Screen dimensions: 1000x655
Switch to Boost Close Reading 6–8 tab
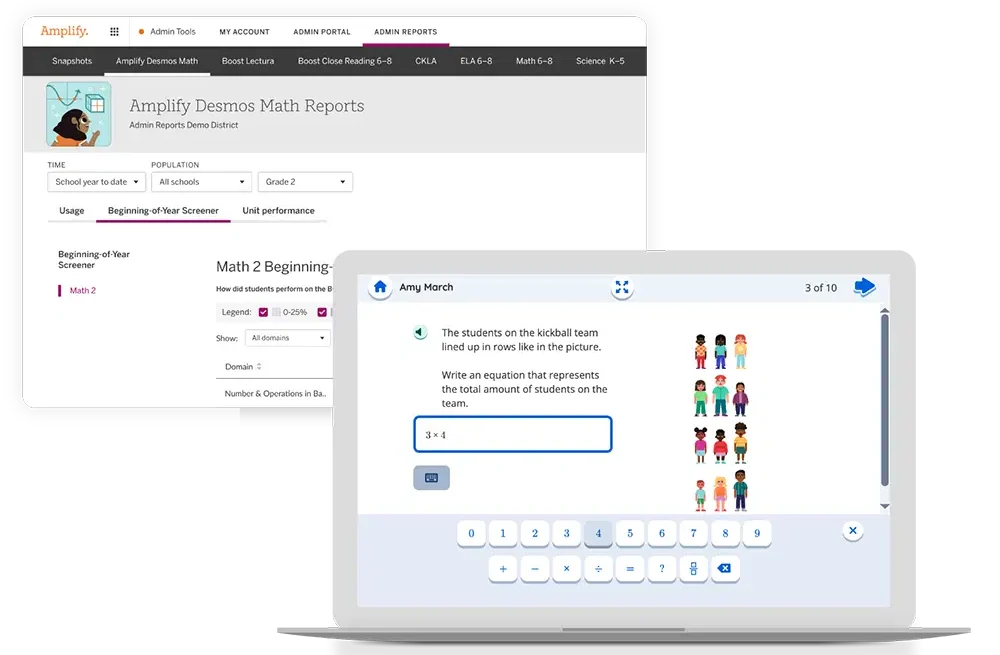pyautogui.click(x=345, y=61)
